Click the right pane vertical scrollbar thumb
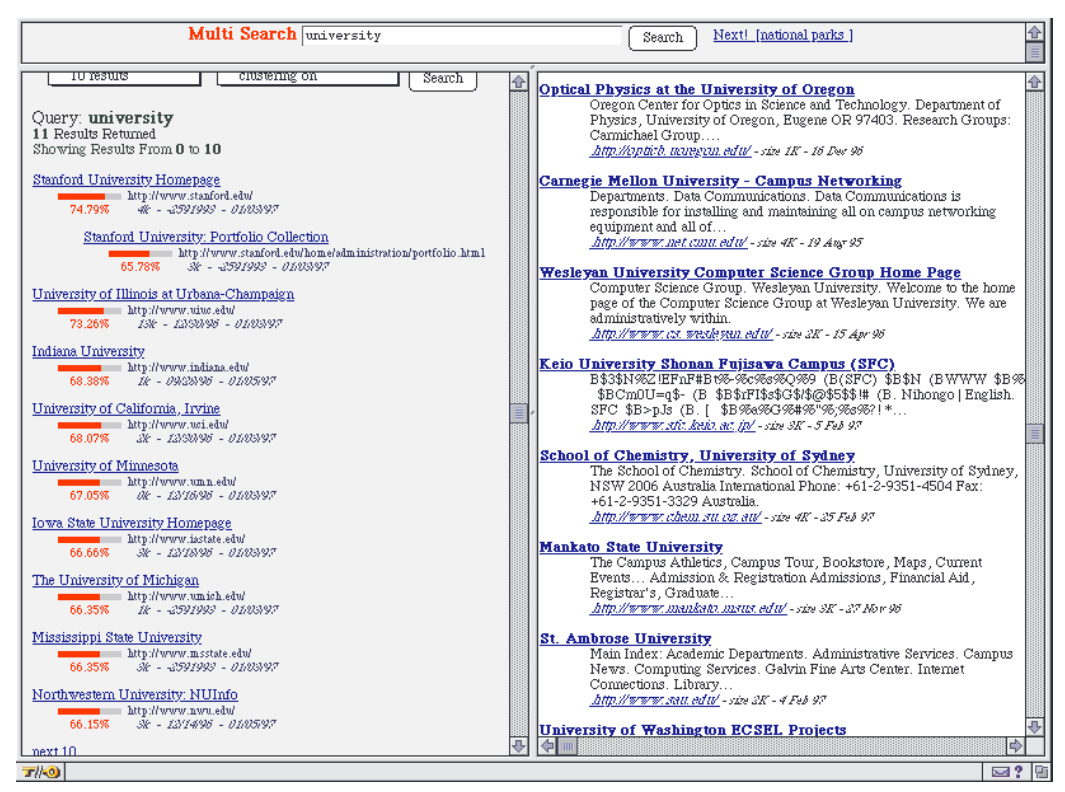Image resolution: width=1065 pixels, height=792 pixels. 1034,434
